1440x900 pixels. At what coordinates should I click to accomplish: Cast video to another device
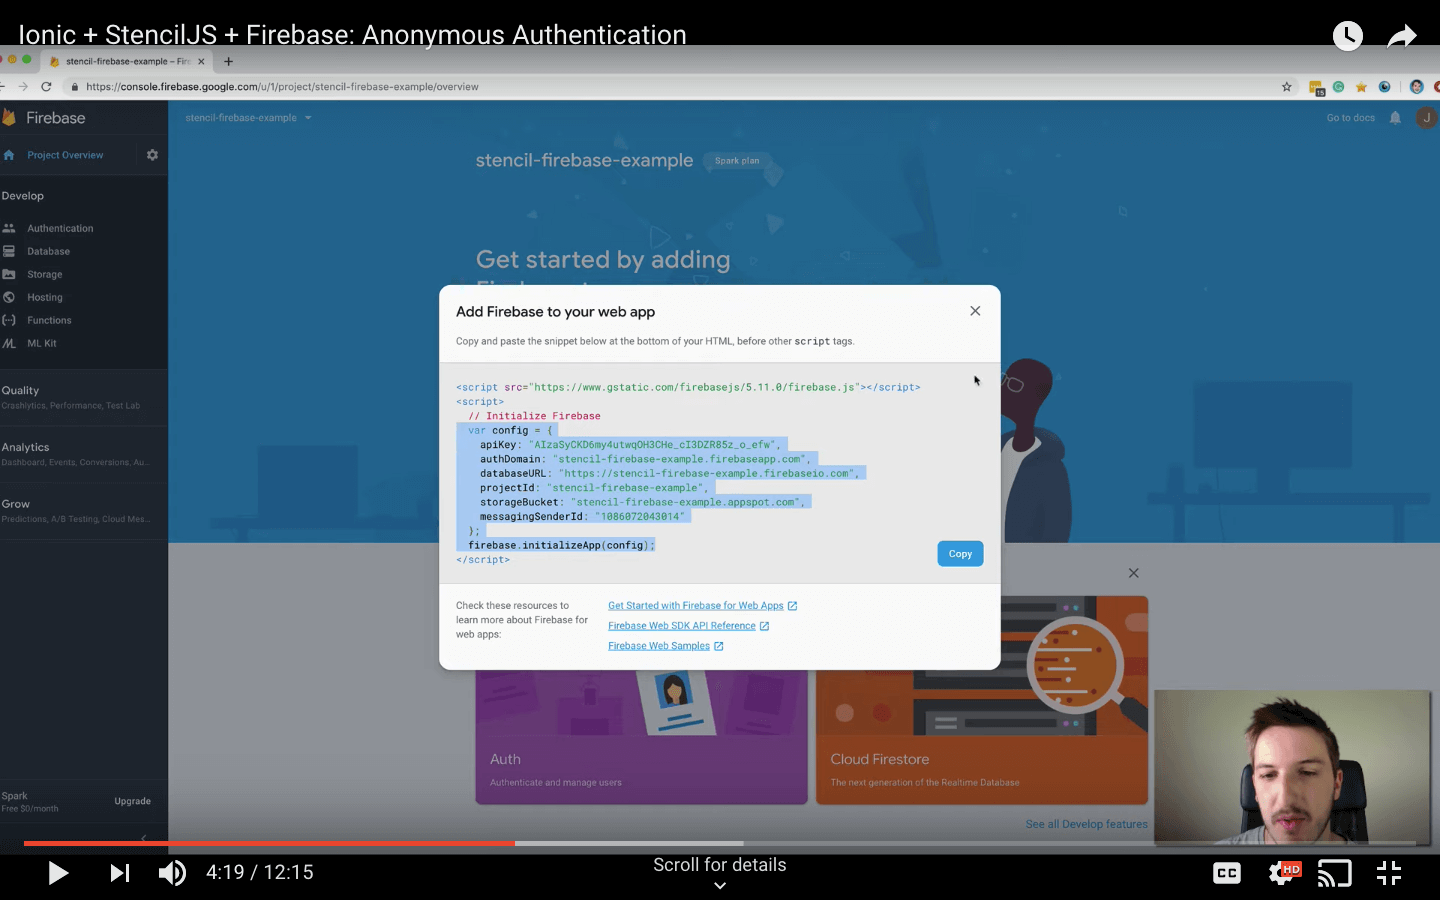(x=1335, y=873)
